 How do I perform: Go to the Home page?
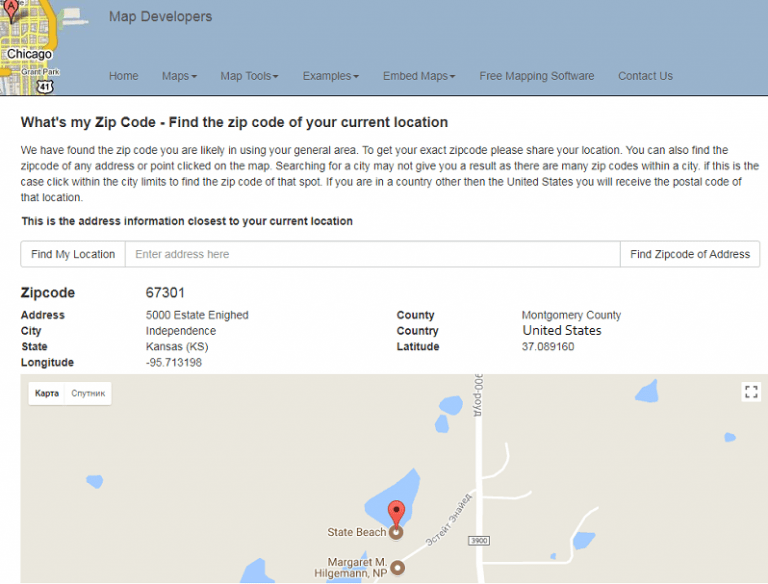(123, 76)
